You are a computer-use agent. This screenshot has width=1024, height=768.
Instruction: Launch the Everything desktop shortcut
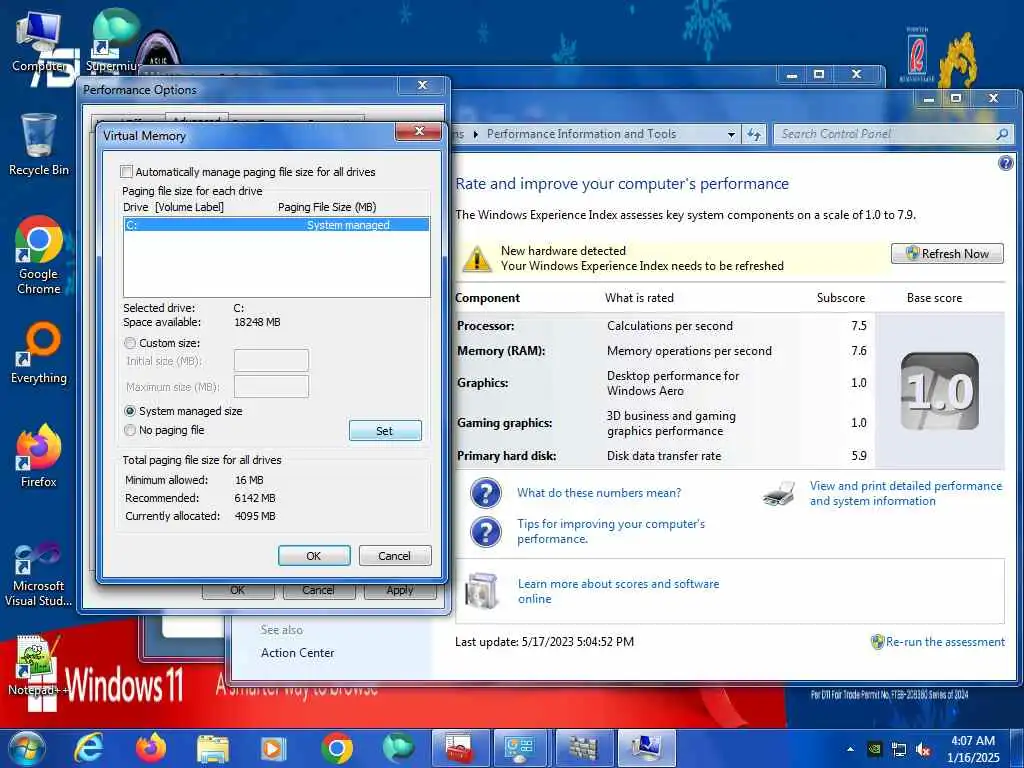[39, 353]
